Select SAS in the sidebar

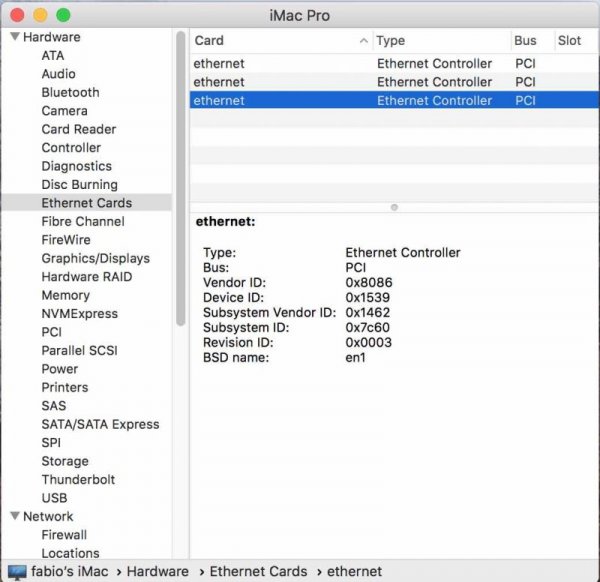pos(54,406)
